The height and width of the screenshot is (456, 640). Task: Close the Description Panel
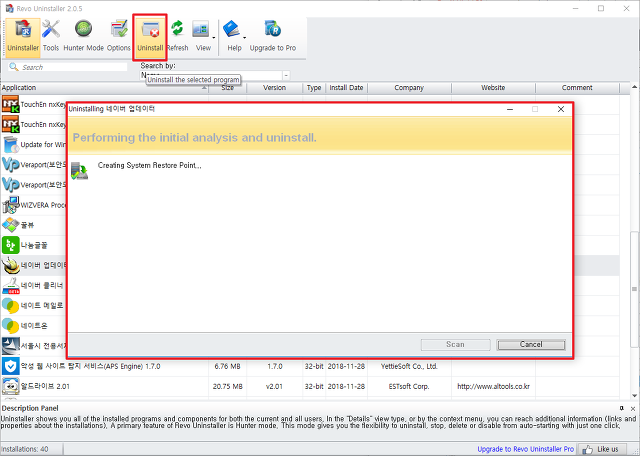(633, 408)
